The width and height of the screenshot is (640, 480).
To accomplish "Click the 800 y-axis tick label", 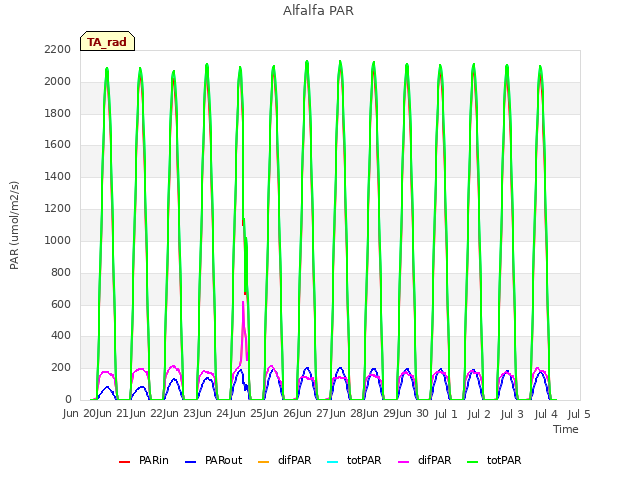I will click(61, 272).
